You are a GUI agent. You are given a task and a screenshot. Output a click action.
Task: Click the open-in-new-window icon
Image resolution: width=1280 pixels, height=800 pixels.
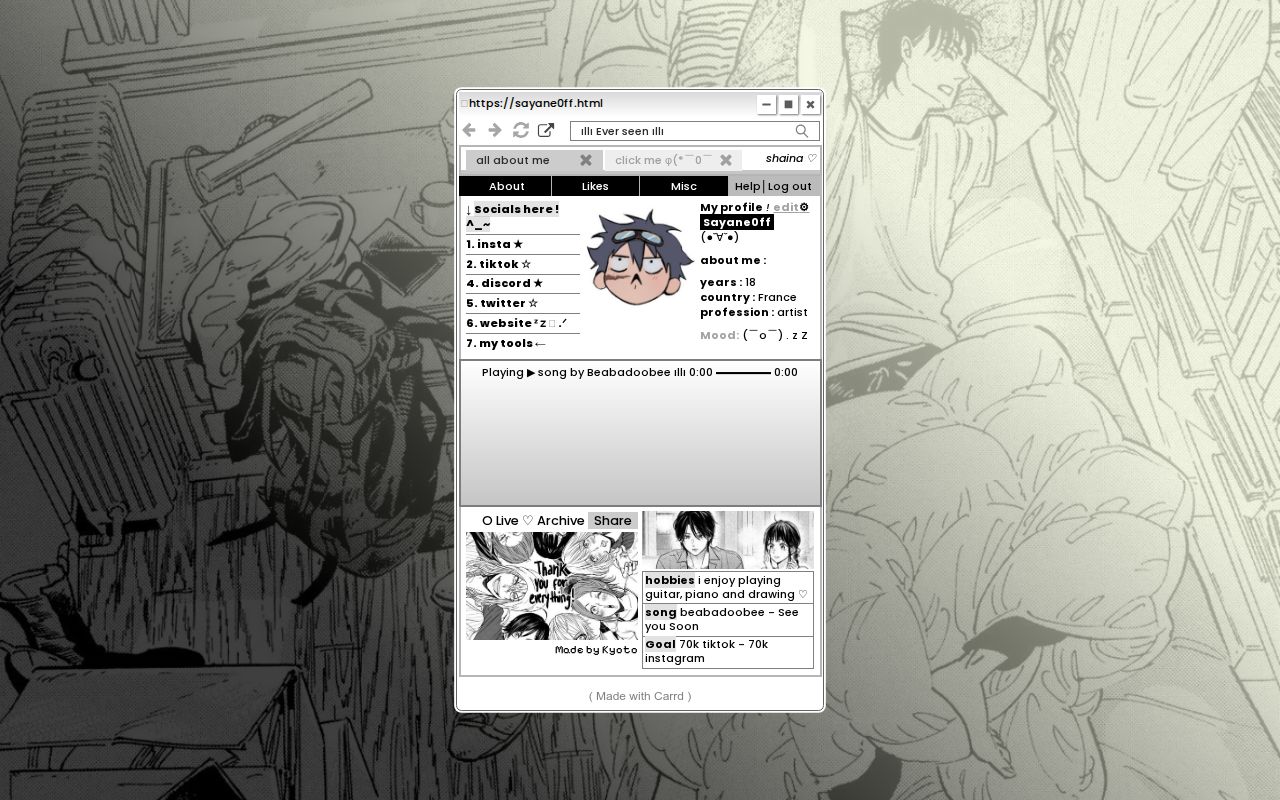click(x=545, y=129)
